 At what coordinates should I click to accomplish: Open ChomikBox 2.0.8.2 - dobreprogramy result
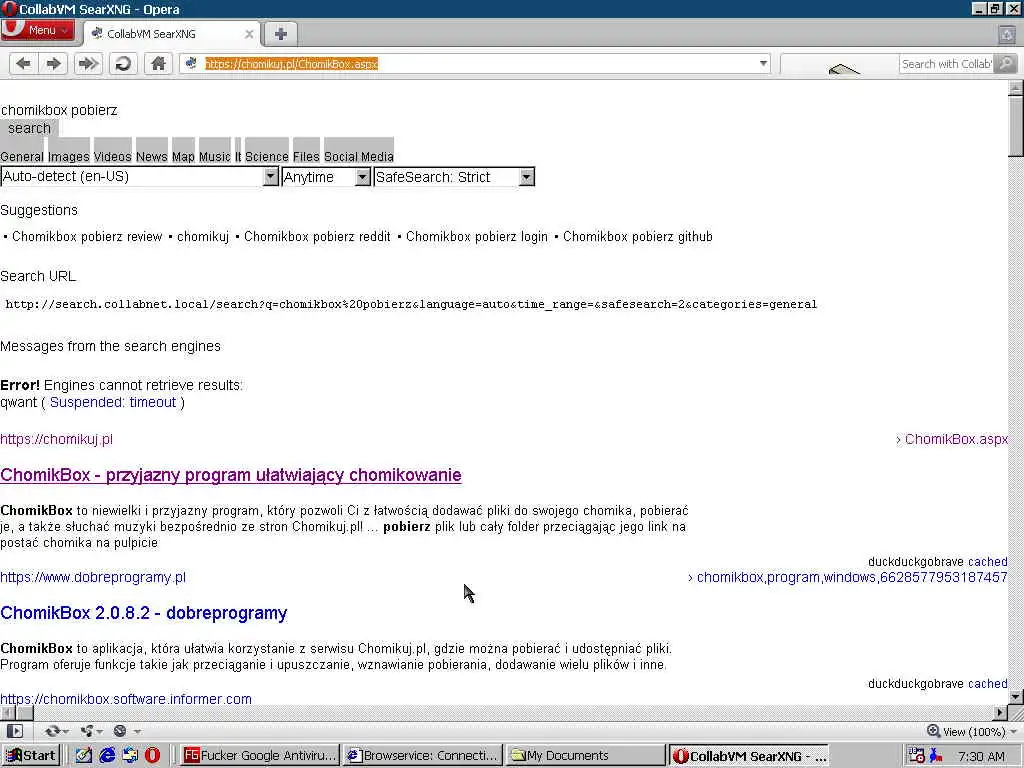(144, 613)
